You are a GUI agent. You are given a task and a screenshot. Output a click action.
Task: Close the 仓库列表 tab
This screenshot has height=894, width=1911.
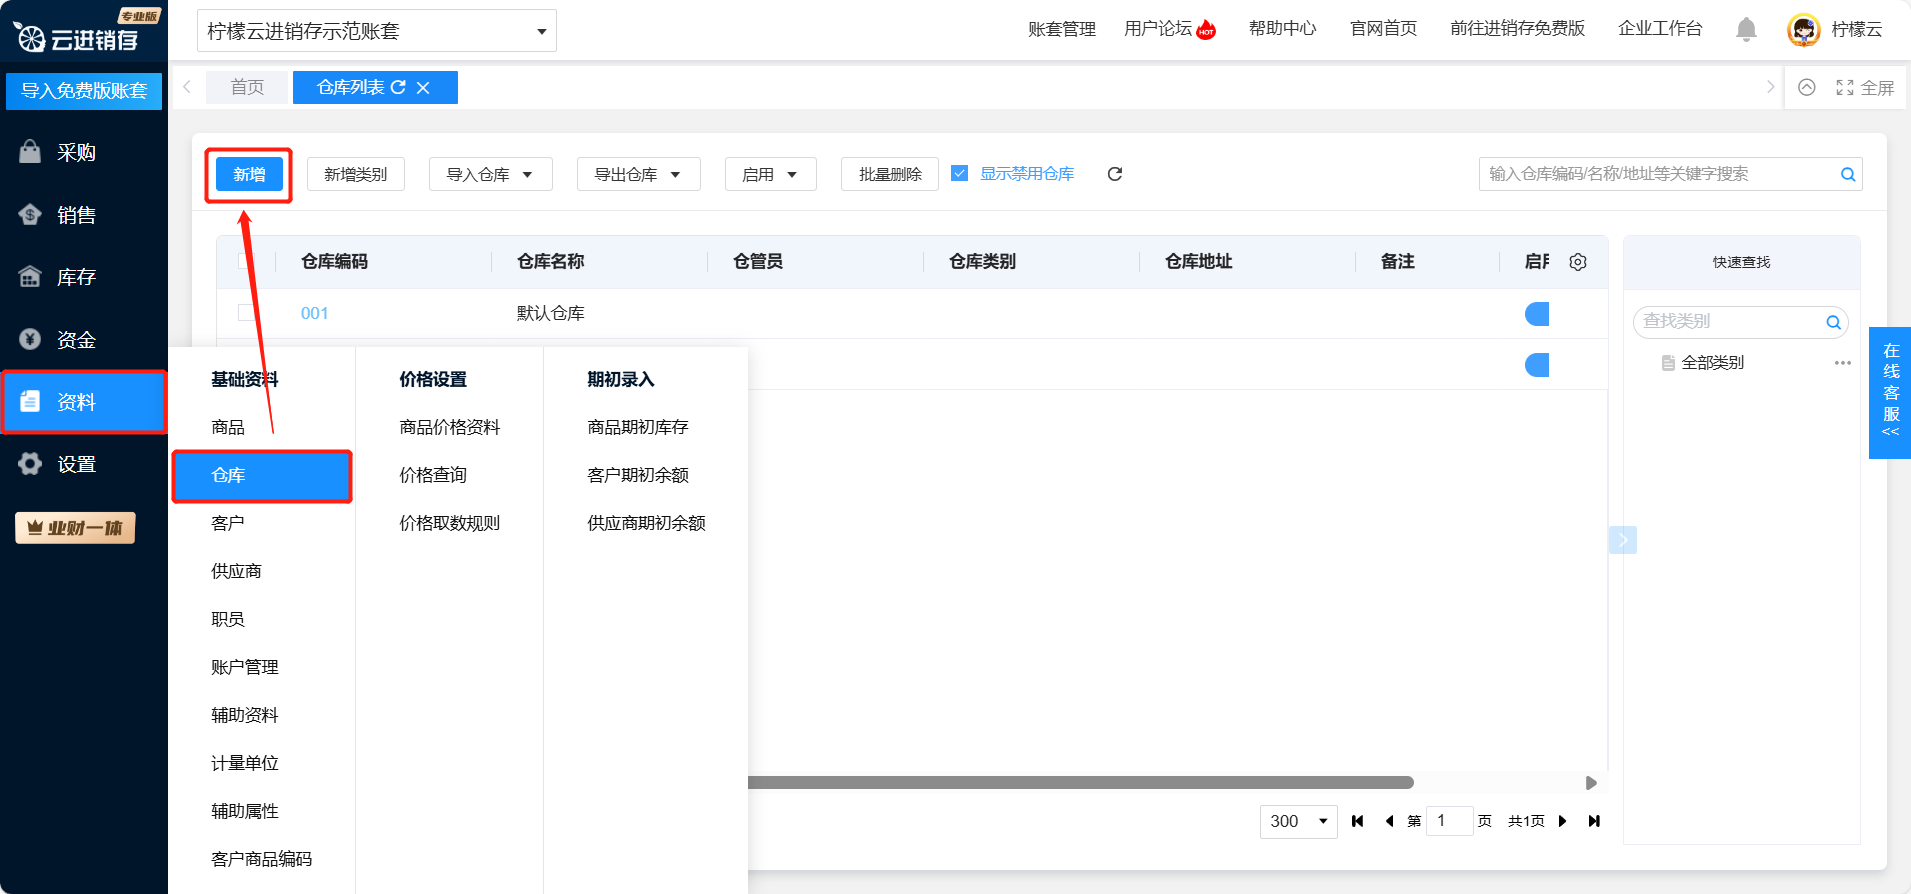point(423,88)
